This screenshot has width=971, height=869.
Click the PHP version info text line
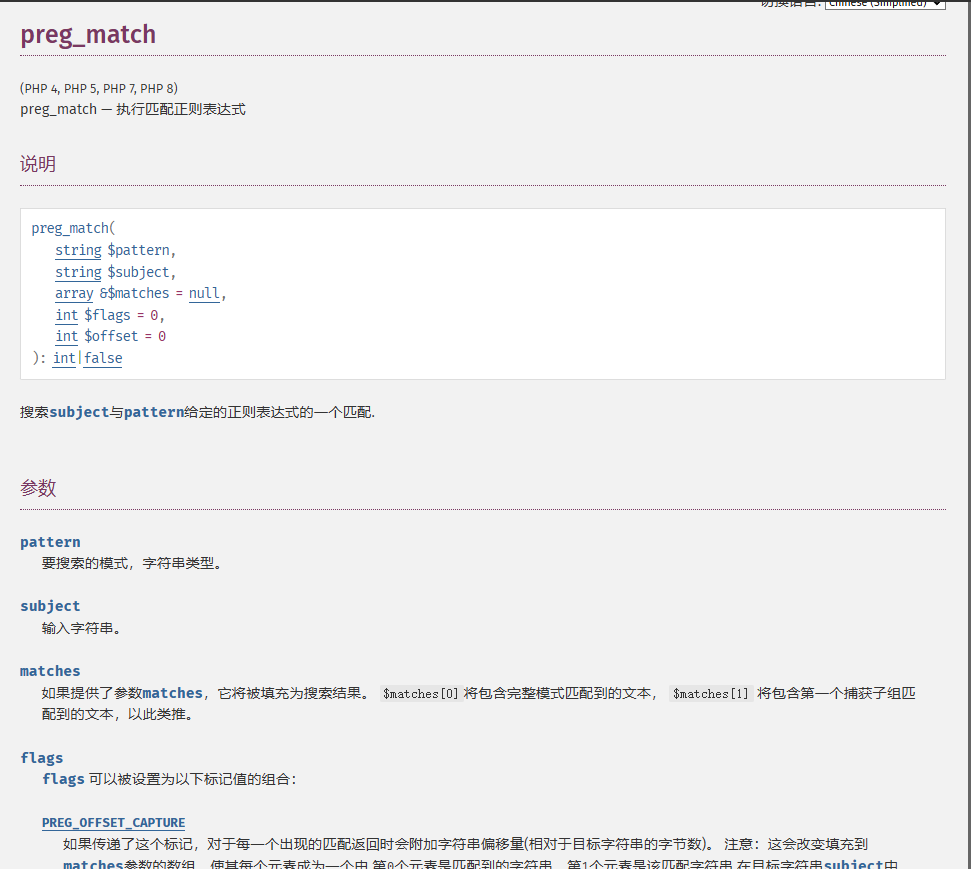click(x=99, y=88)
